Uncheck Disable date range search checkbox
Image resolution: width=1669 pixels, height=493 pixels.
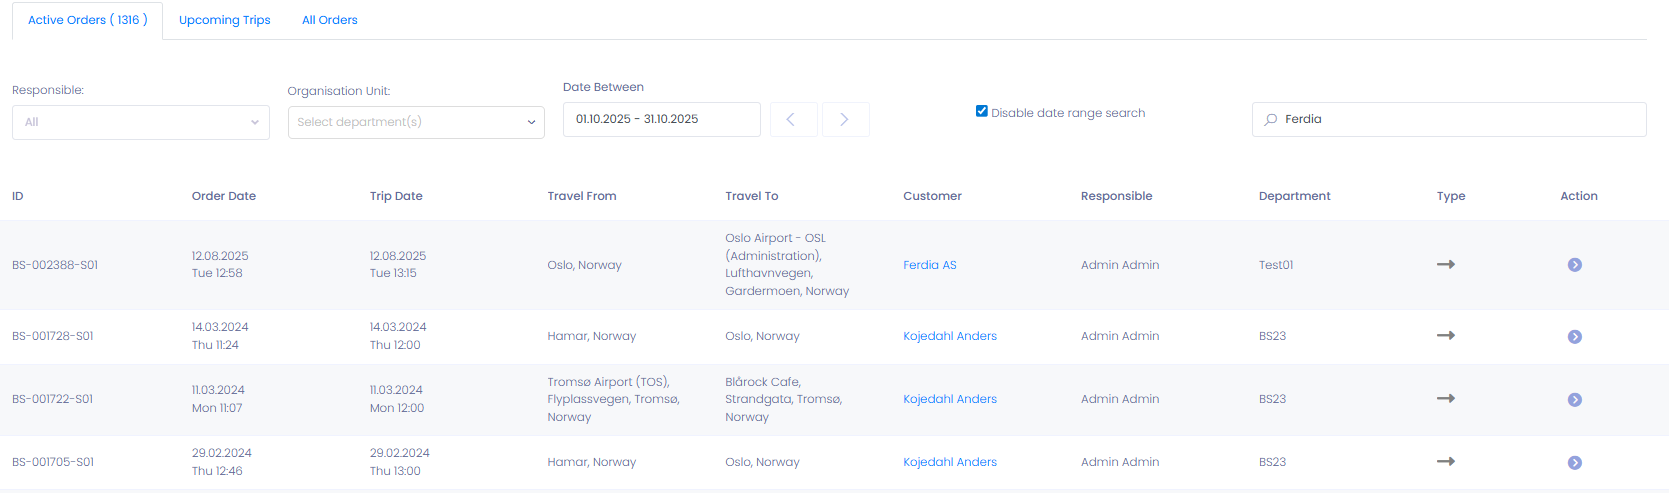point(982,111)
